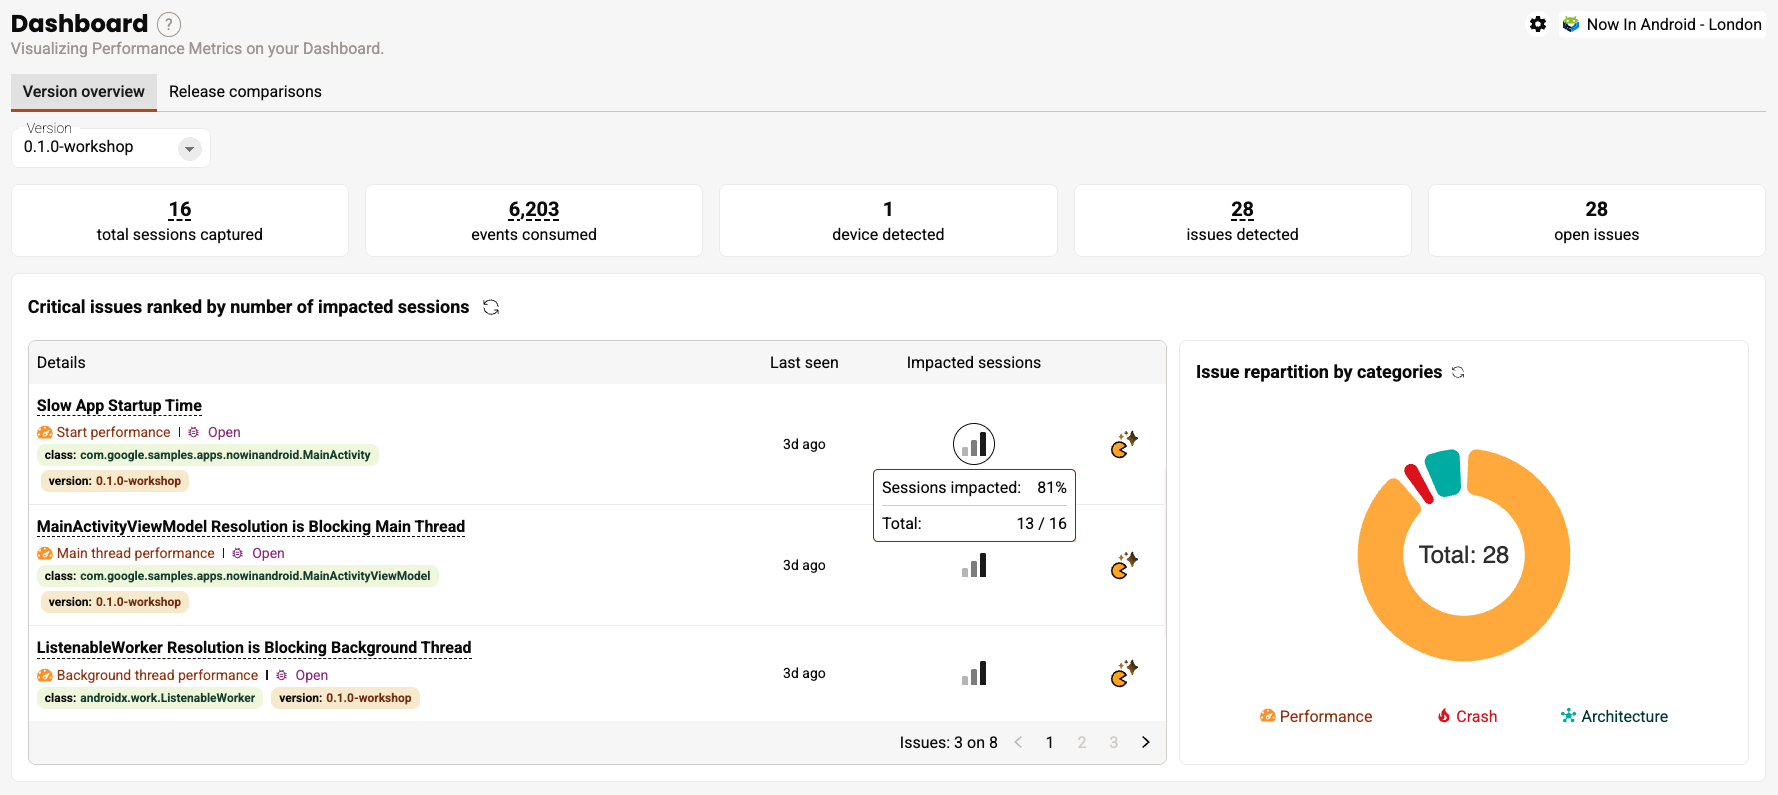Open settings via the gear icon
The width and height of the screenshot is (1778, 795).
point(1538,24)
